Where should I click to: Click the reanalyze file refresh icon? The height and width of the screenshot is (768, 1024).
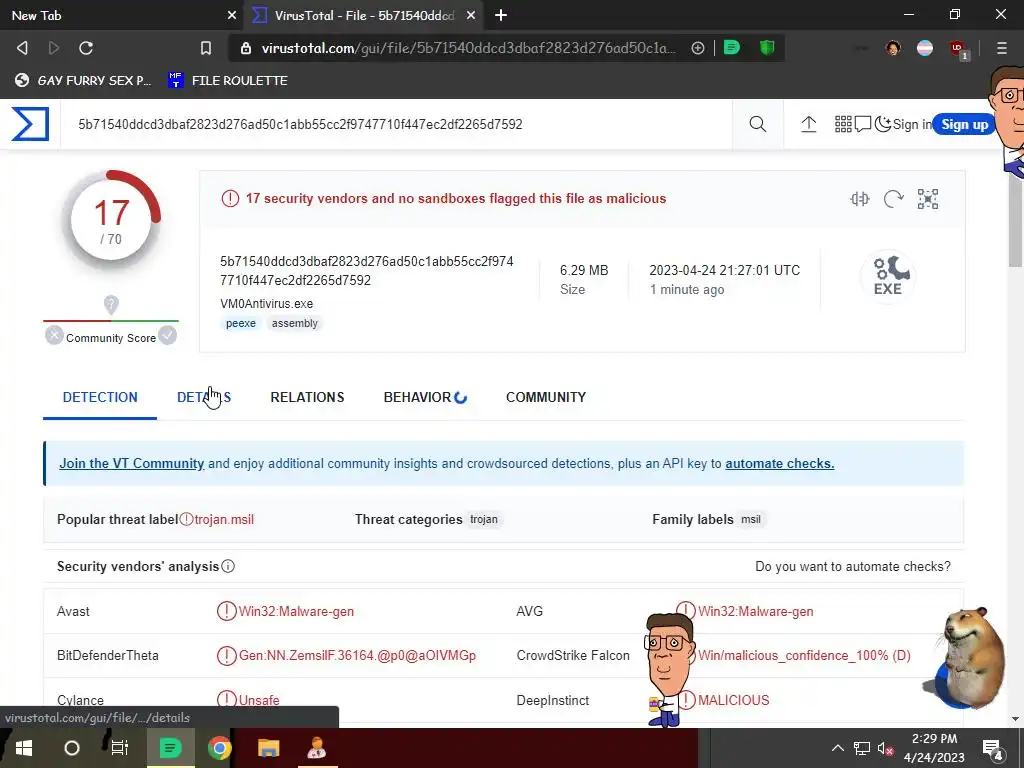click(x=893, y=199)
